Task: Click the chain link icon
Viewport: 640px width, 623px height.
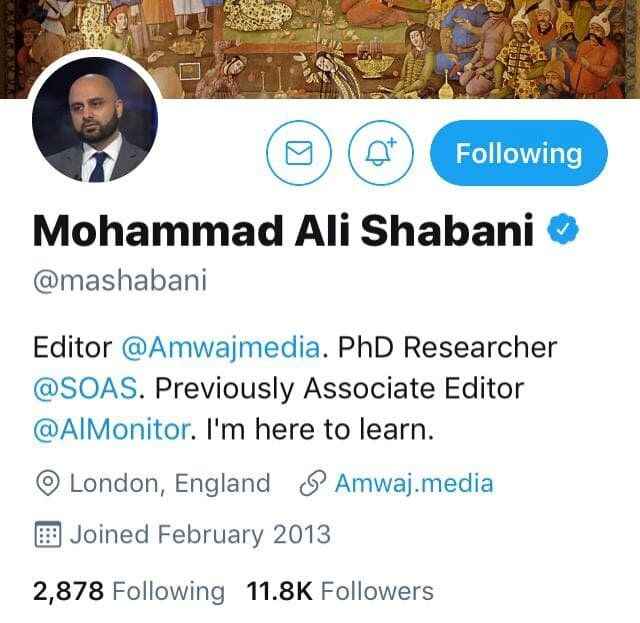Action: coord(313,483)
